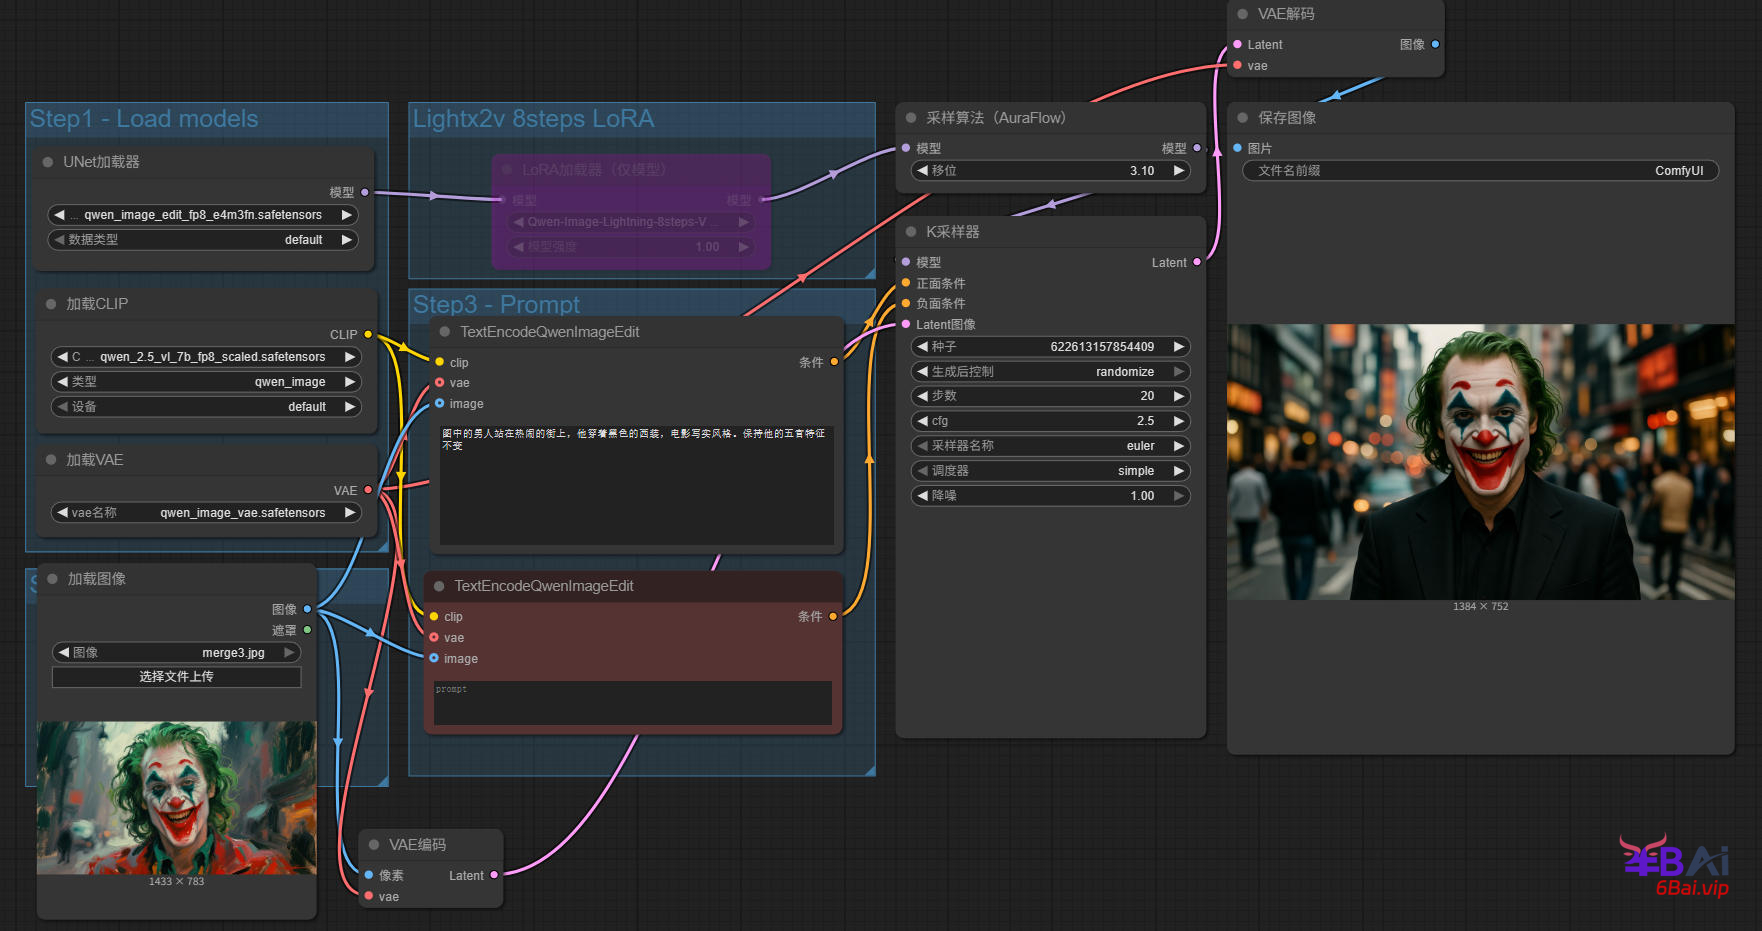The width and height of the screenshot is (1762, 931).
Task: Increase 步数 value with right arrow
Action: click(1179, 396)
